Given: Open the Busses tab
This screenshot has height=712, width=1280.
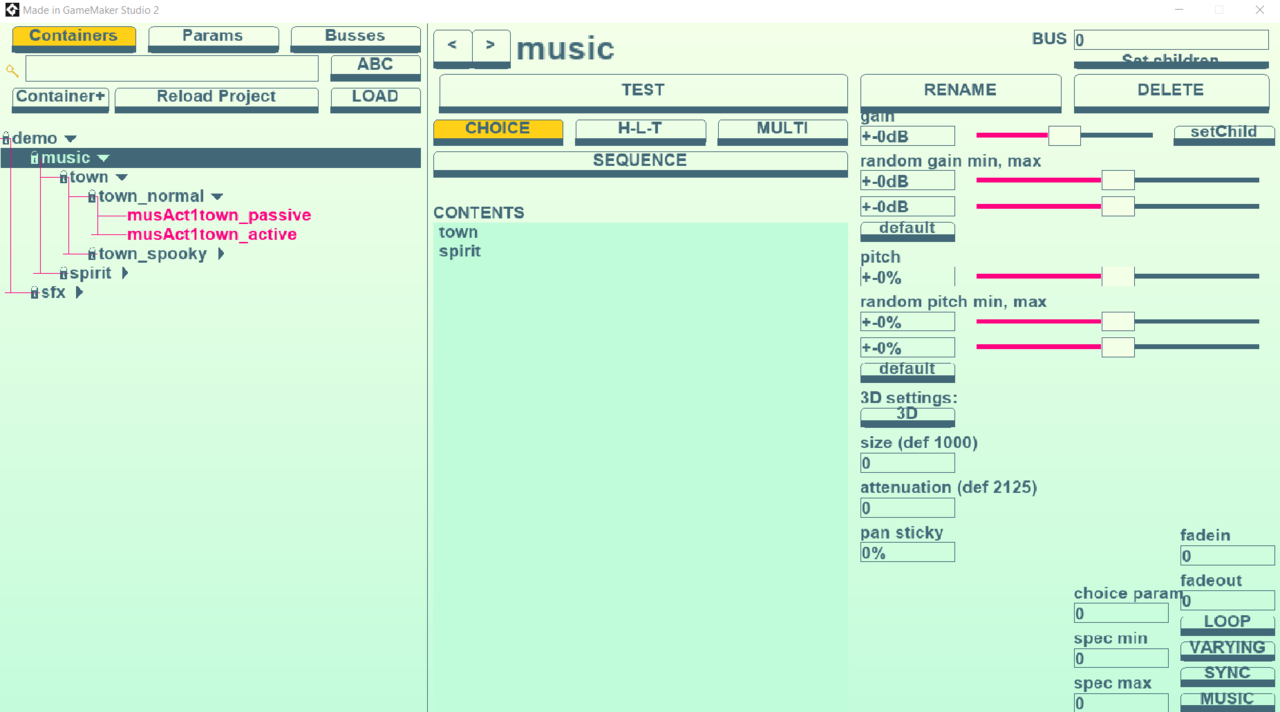Looking at the screenshot, I should (355, 39).
